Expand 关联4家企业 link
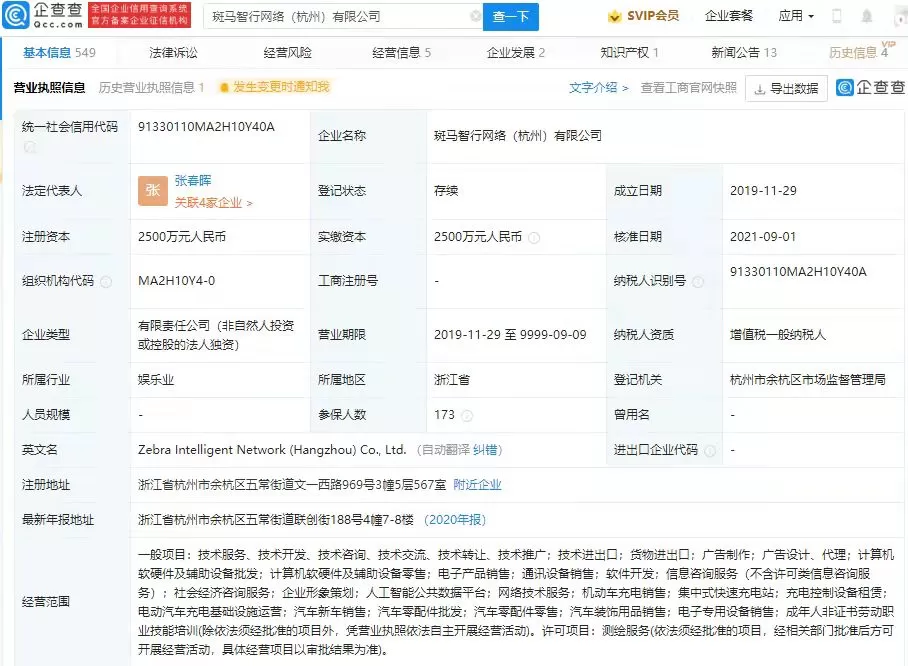This screenshot has width=908, height=666. pyautogui.click(x=213, y=203)
